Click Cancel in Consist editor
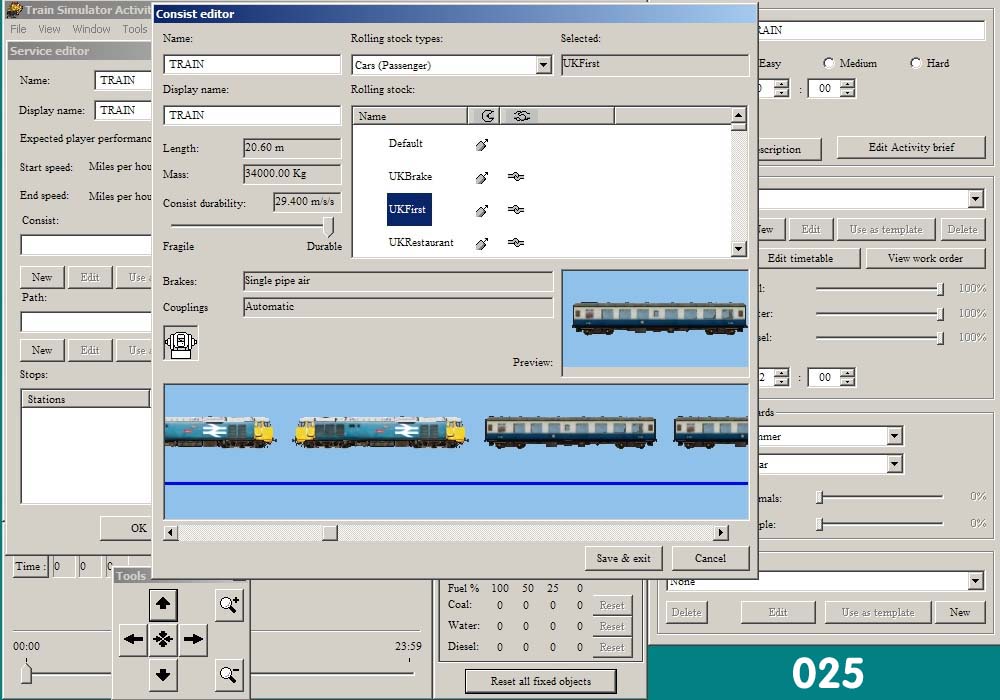The image size is (1000, 700). [710, 558]
